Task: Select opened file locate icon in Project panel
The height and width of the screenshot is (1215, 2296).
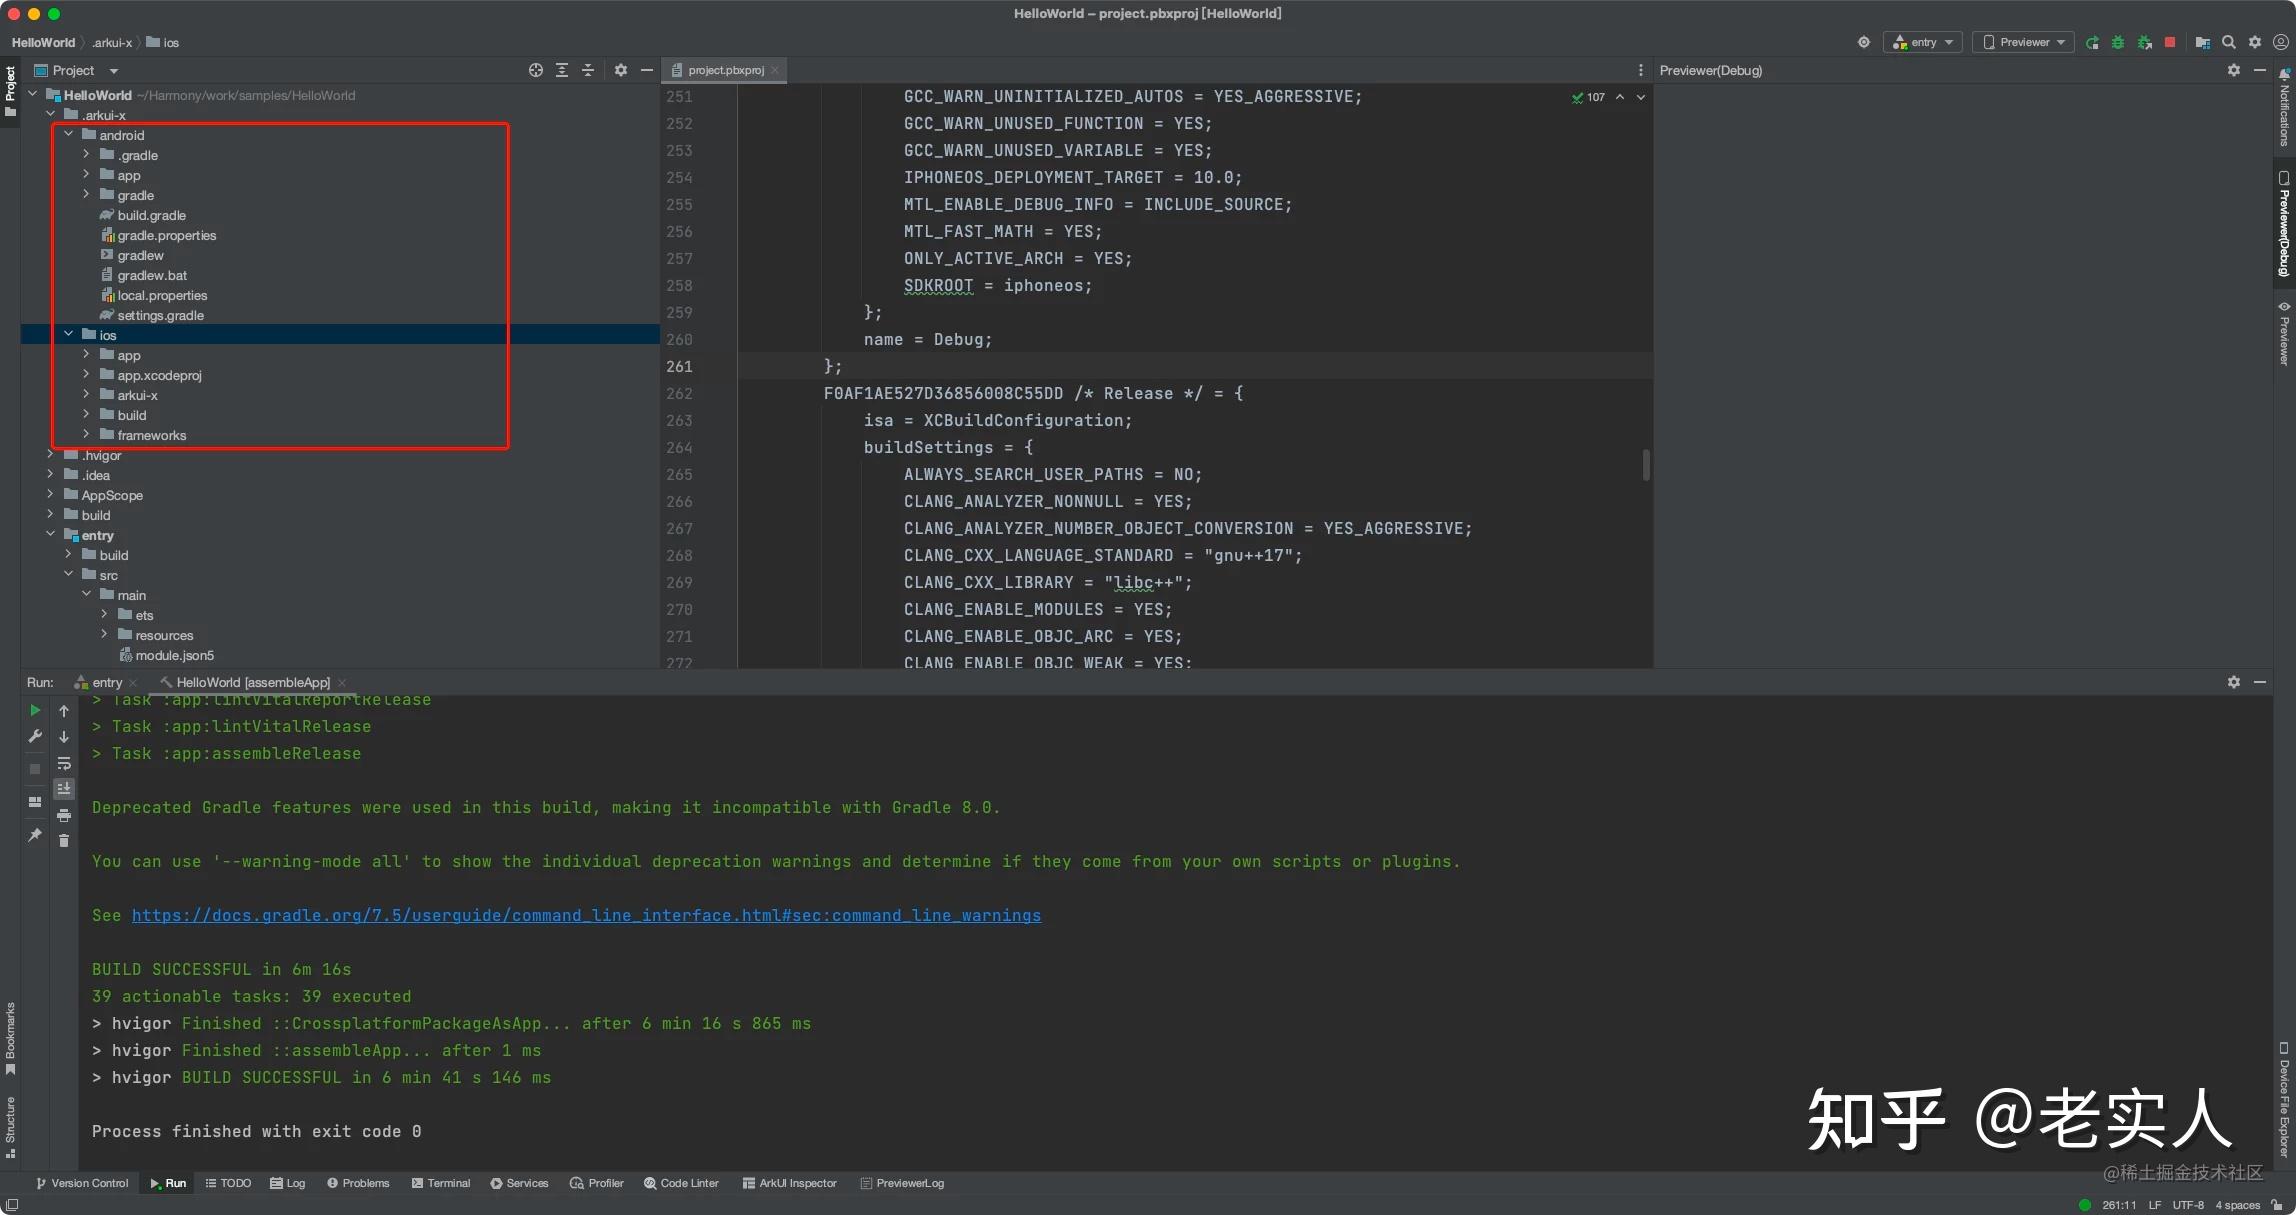Action: (536, 70)
